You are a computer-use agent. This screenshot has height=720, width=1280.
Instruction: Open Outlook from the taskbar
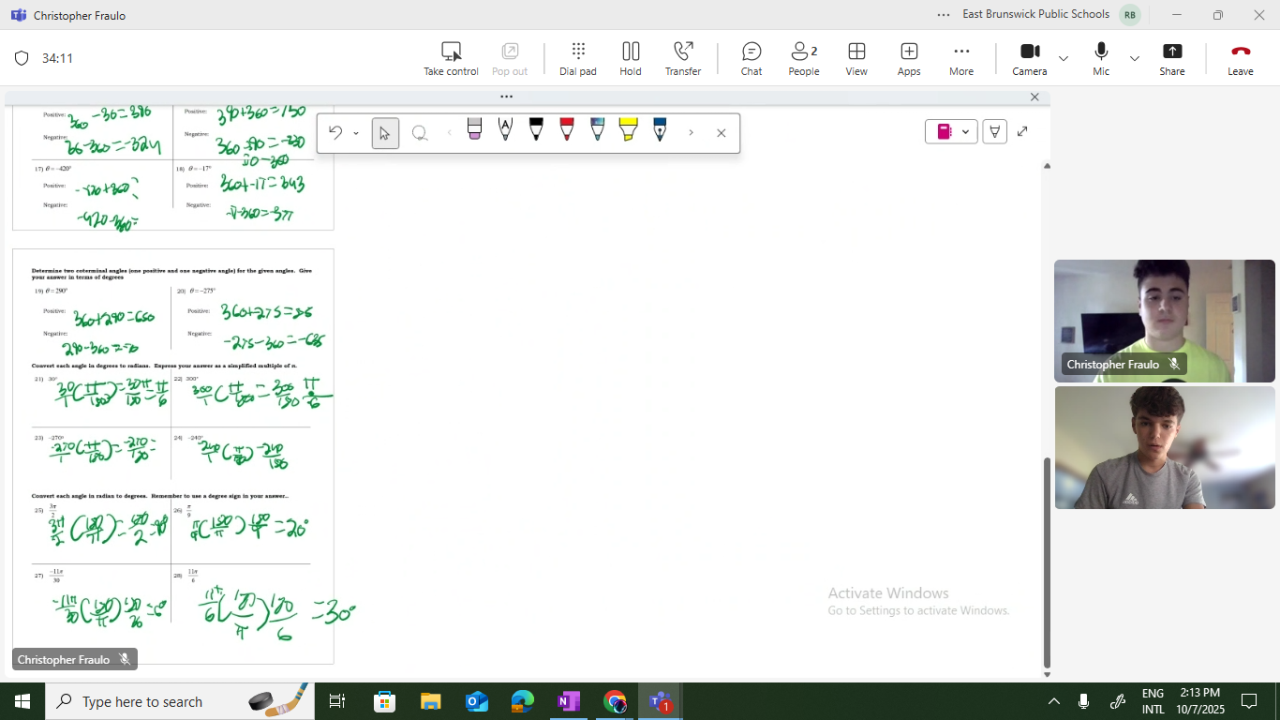tap(477, 701)
